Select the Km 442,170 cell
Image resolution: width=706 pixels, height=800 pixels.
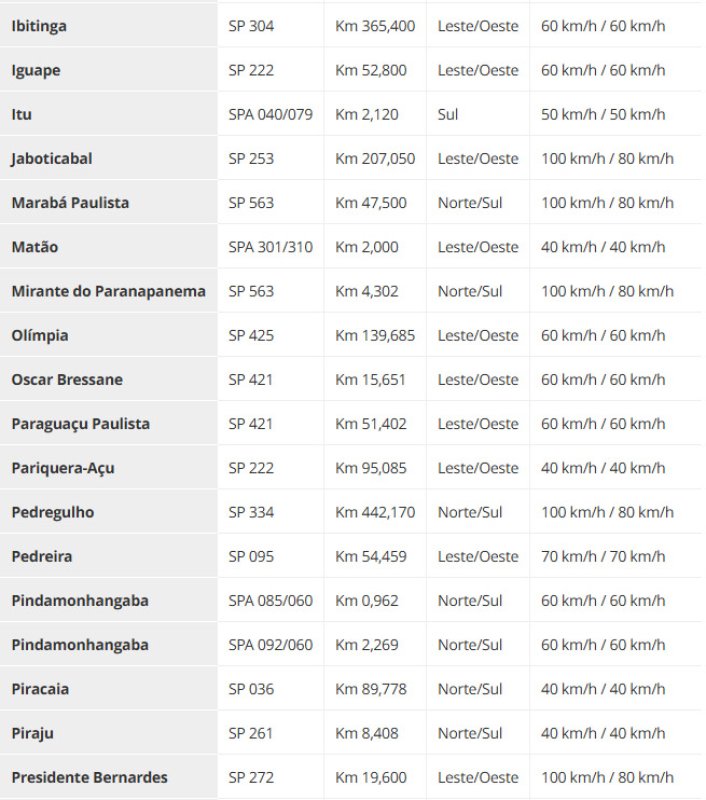pyautogui.click(x=375, y=512)
